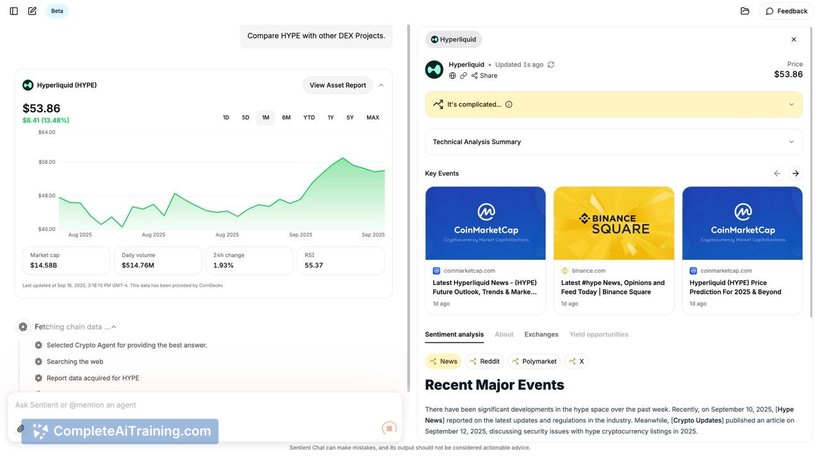
Task: Click the Daily volume $514.76M stat
Action: pos(158,261)
